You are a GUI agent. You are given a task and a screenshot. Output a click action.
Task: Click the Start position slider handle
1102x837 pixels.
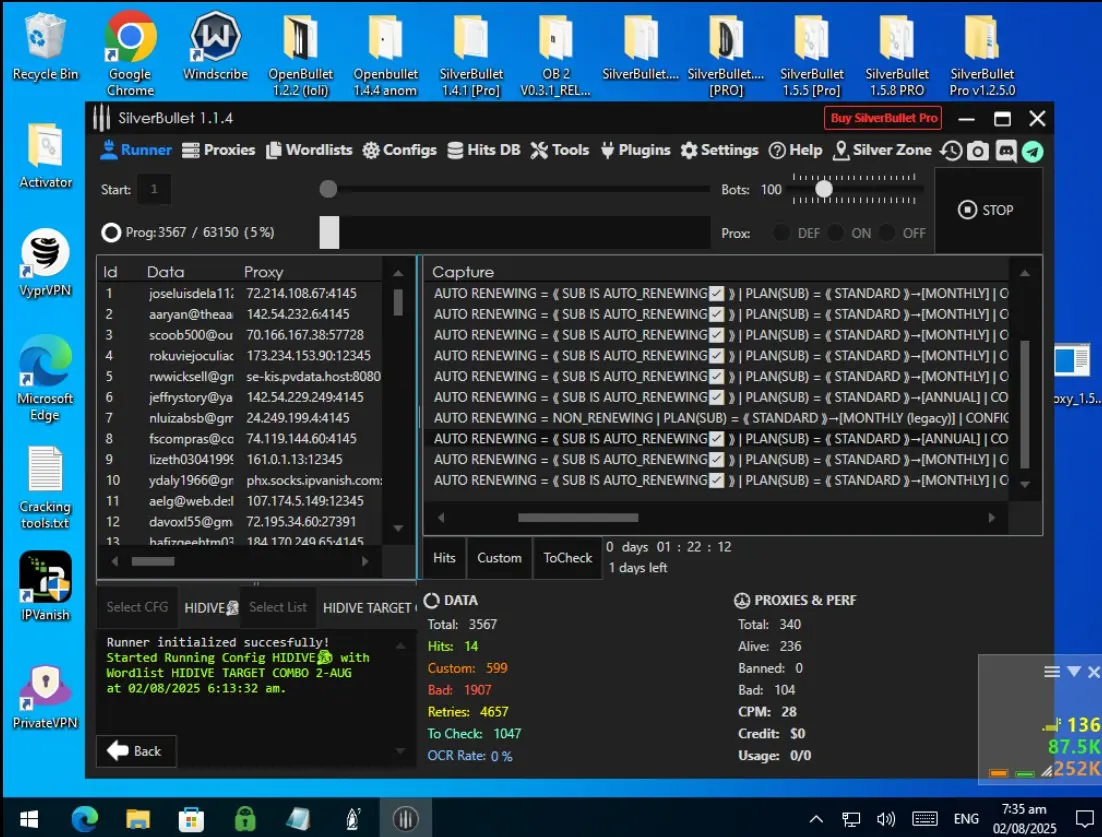pos(328,189)
